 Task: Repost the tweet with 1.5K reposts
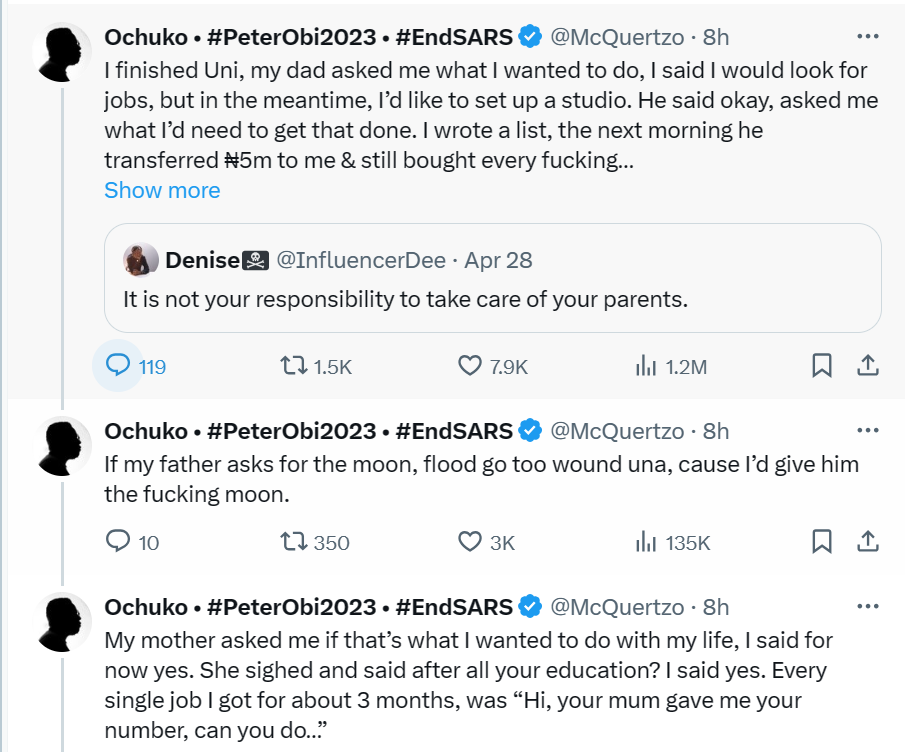294,367
